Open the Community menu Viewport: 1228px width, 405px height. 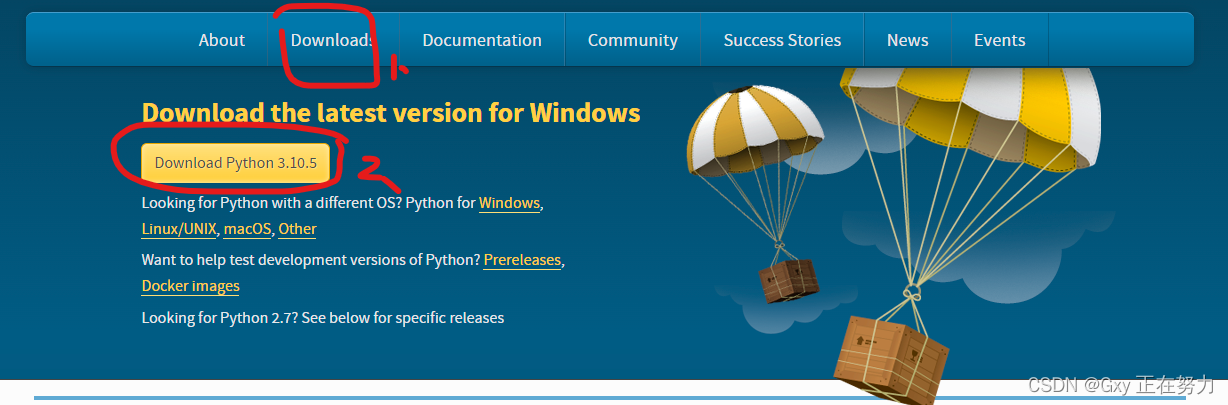coord(633,40)
